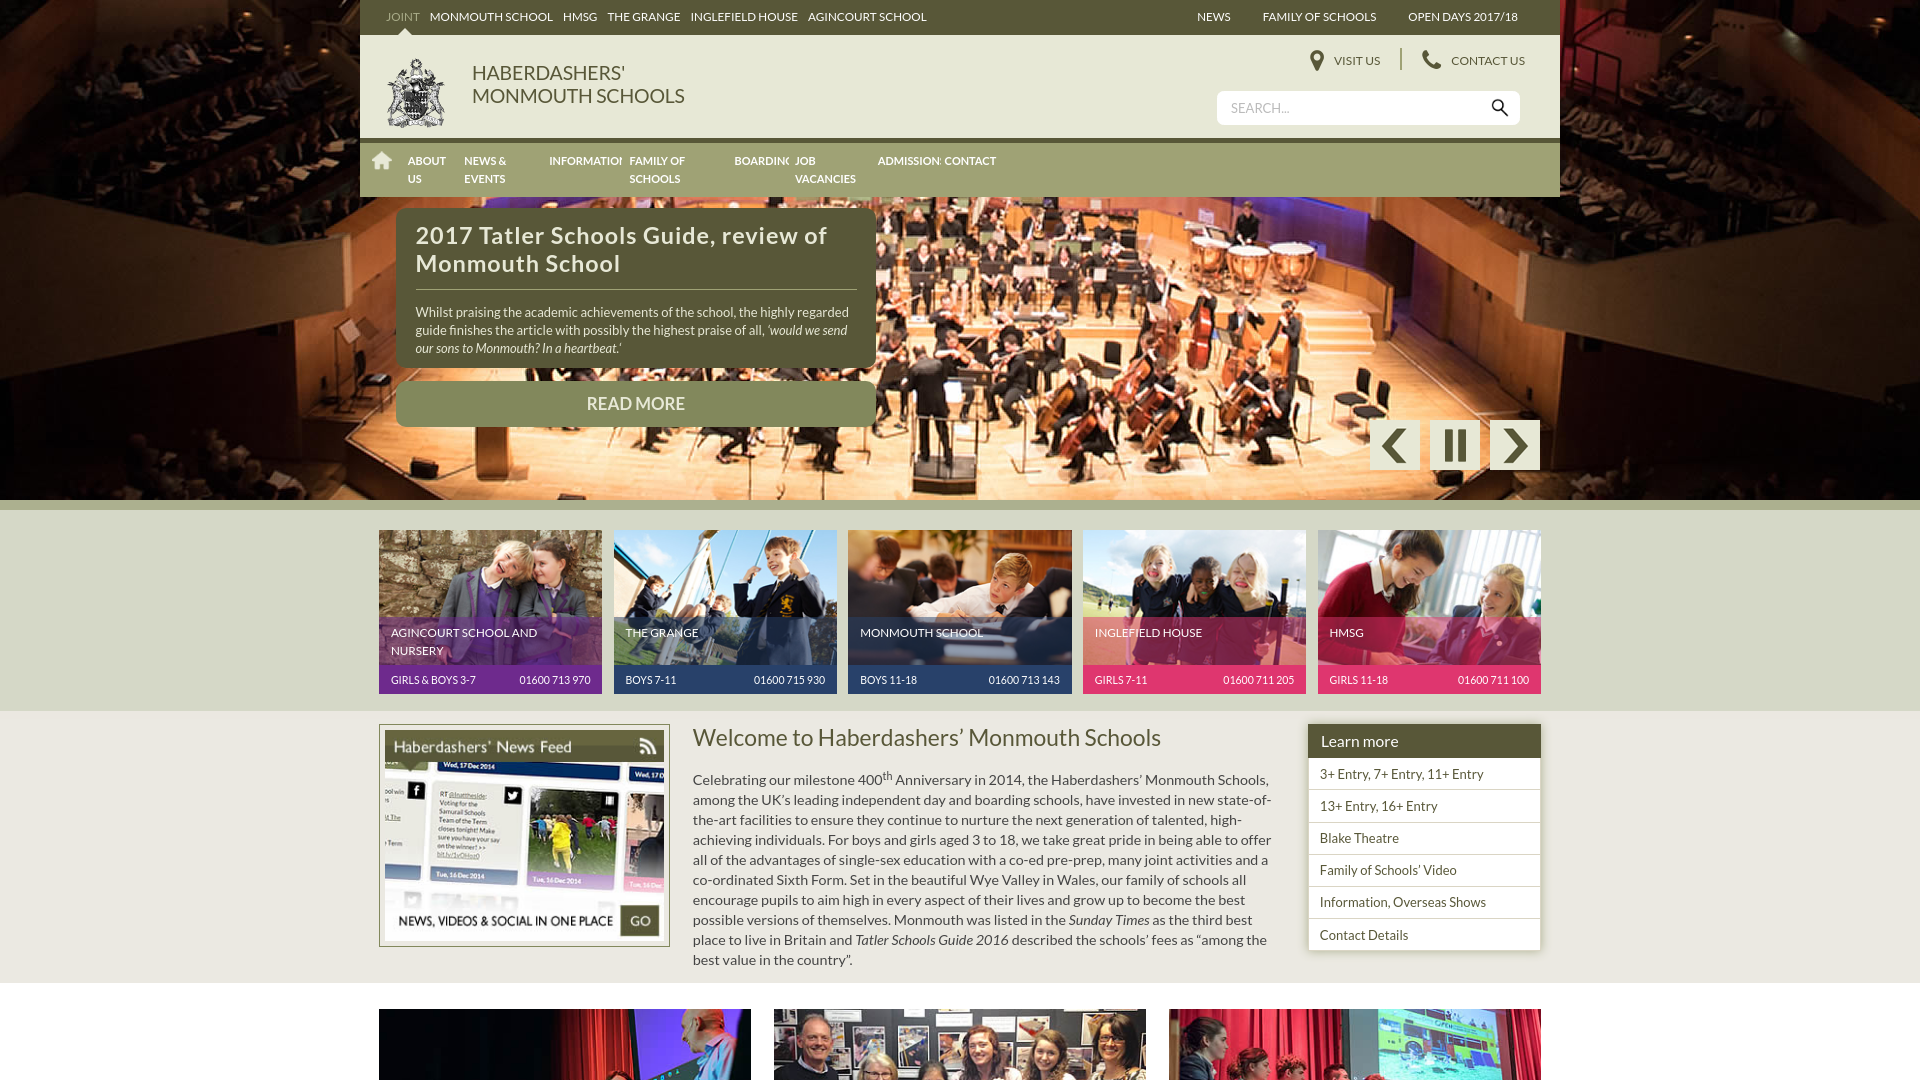Open bottom-middle group photo thumbnail
Image resolution: width=1920 pixels, height=1080 pixels.
pos(960,1044)
